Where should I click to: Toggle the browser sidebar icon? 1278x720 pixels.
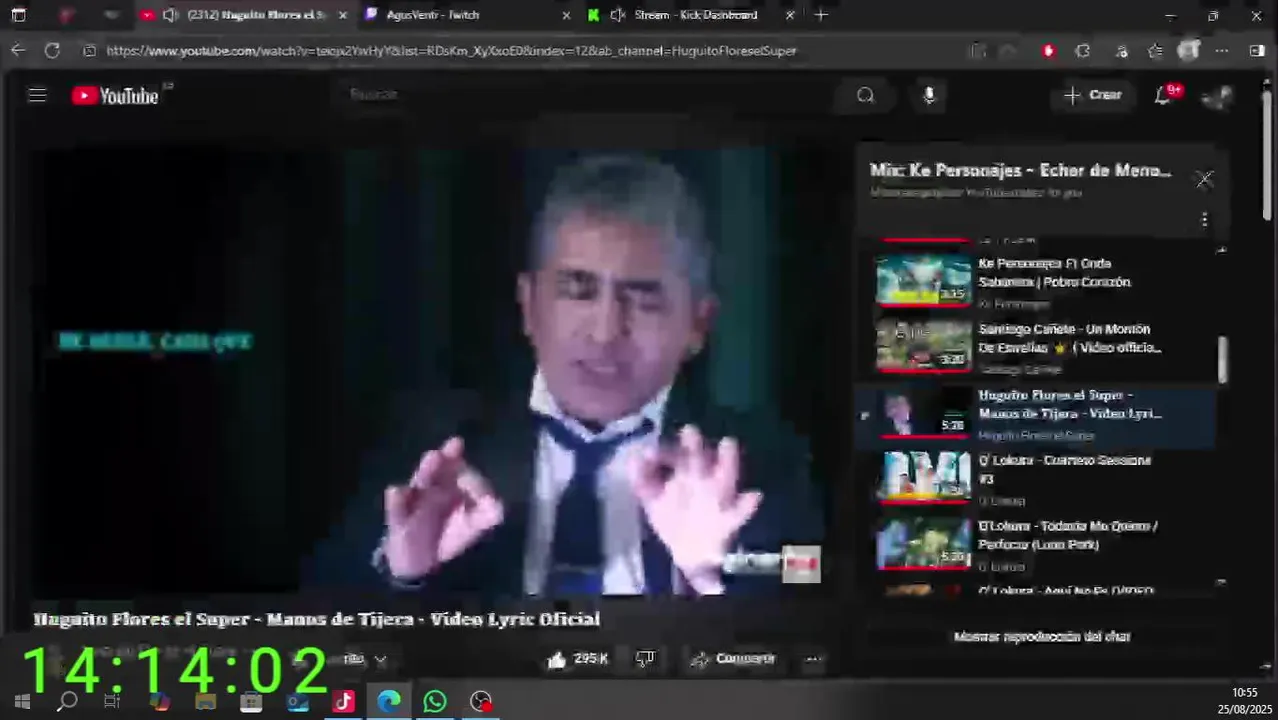coord(1257,50)
